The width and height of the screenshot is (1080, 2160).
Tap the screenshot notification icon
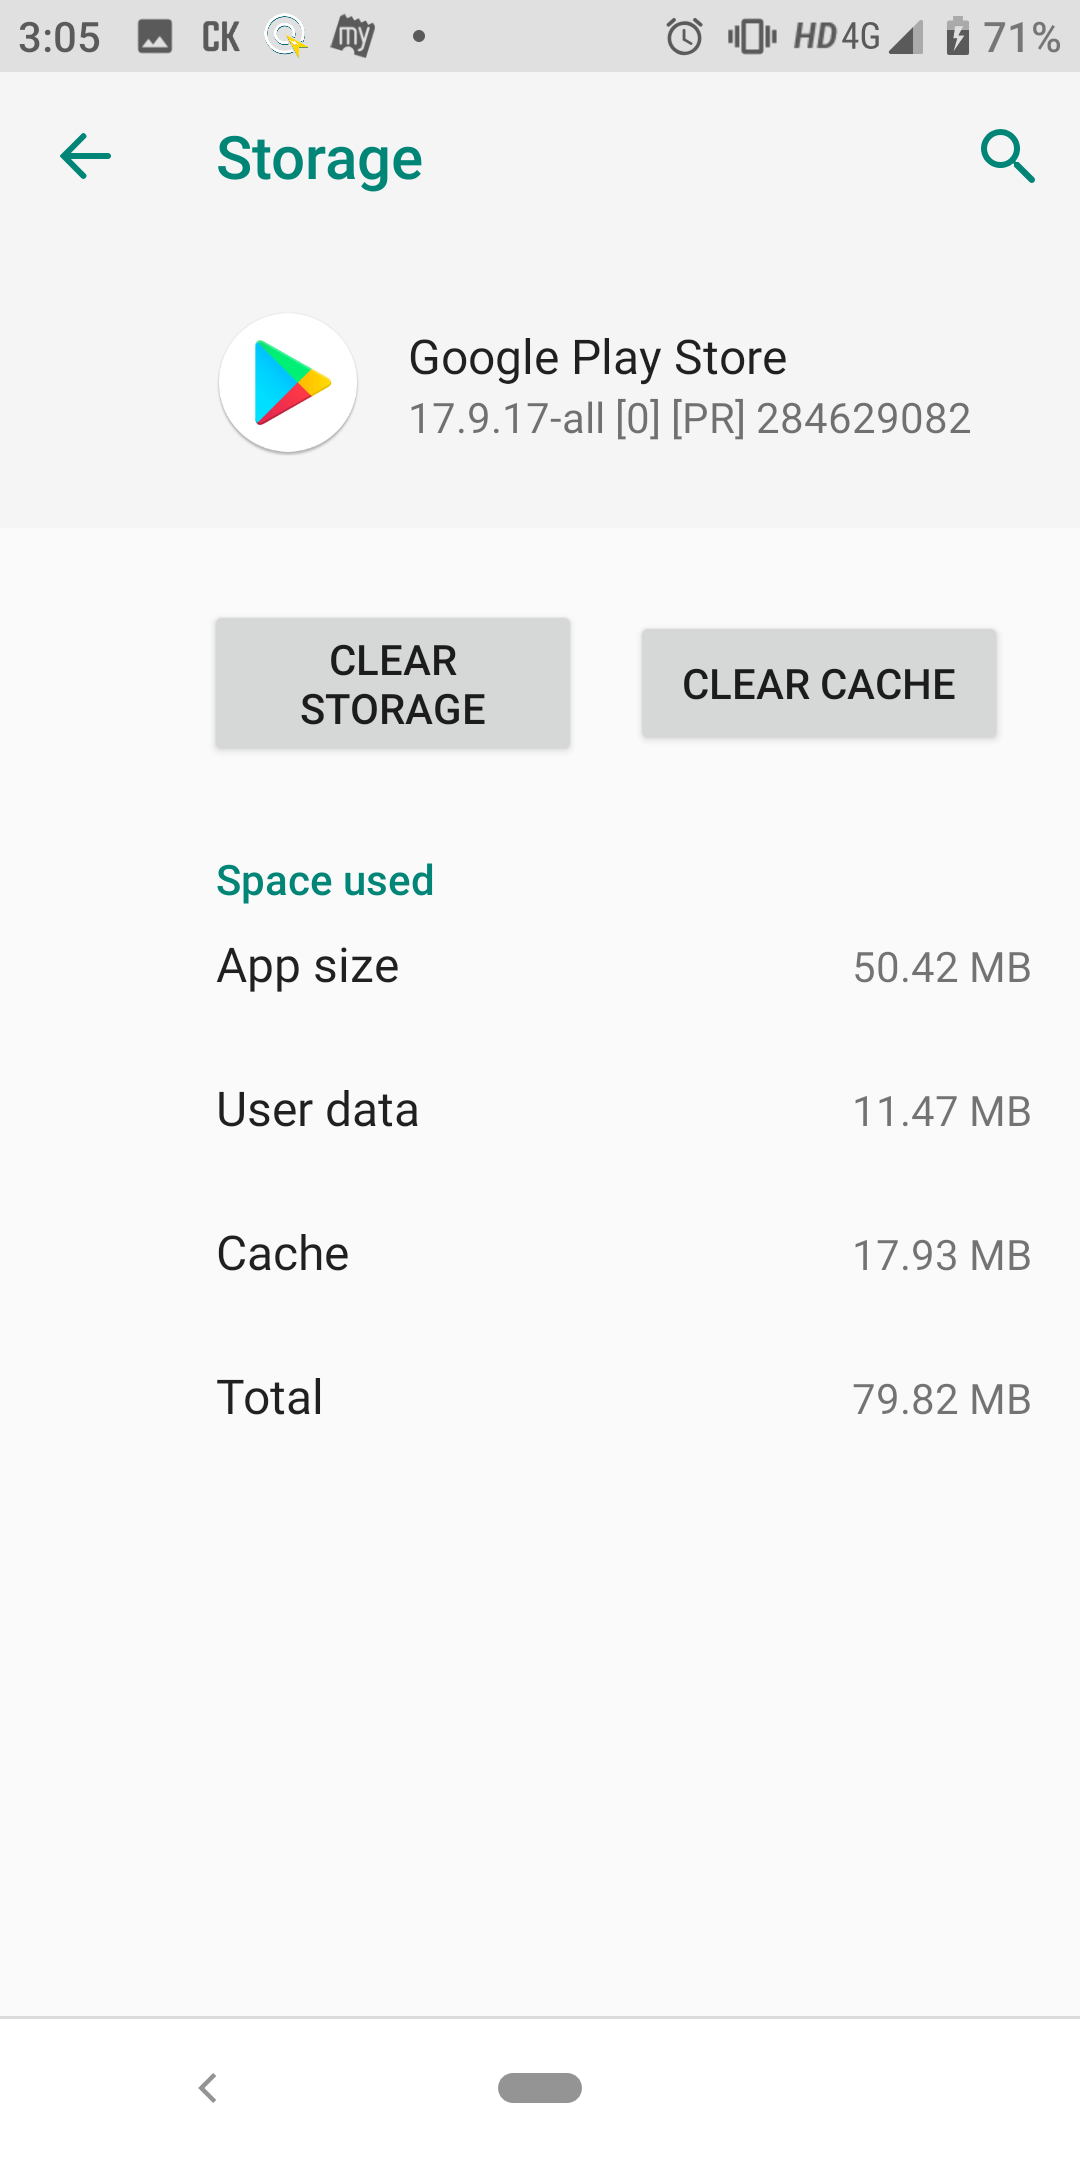pos(155,36)
